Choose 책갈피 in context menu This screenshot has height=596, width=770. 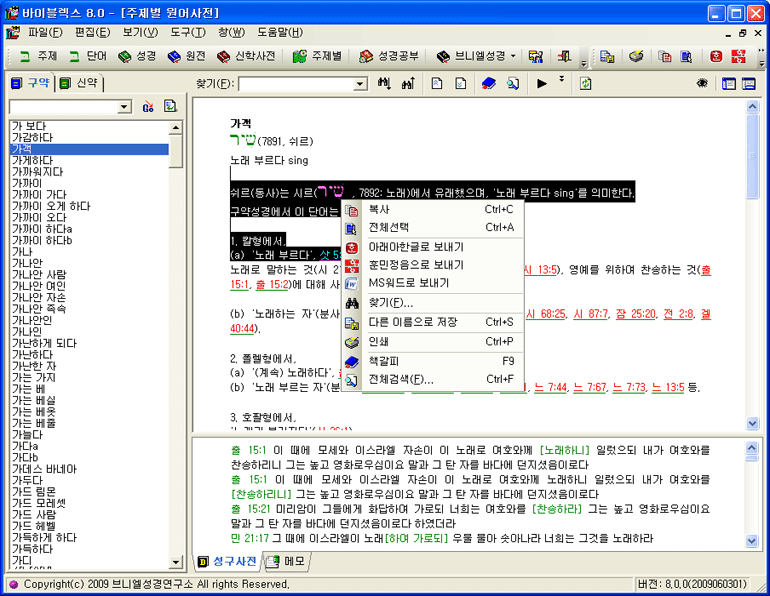[x=433, y=362]
